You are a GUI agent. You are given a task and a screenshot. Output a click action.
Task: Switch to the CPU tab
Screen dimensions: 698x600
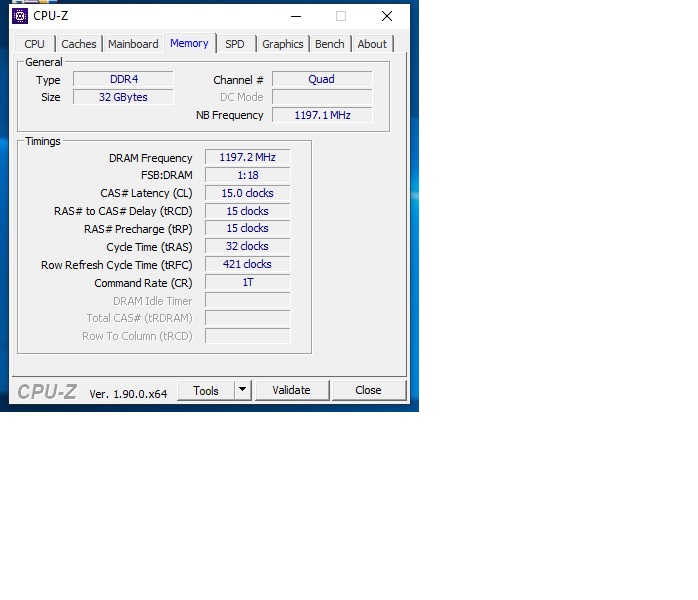point(34,44)
